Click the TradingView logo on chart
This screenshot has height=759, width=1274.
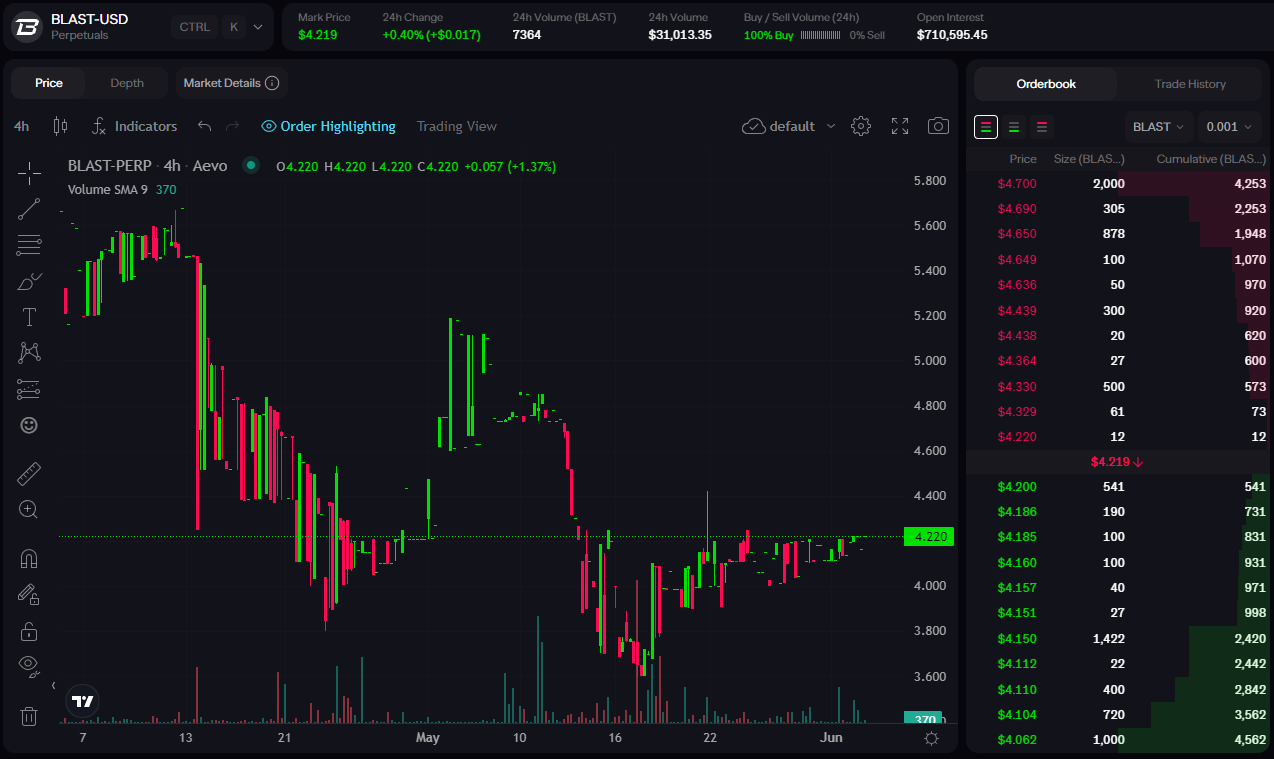click(83, 701)
